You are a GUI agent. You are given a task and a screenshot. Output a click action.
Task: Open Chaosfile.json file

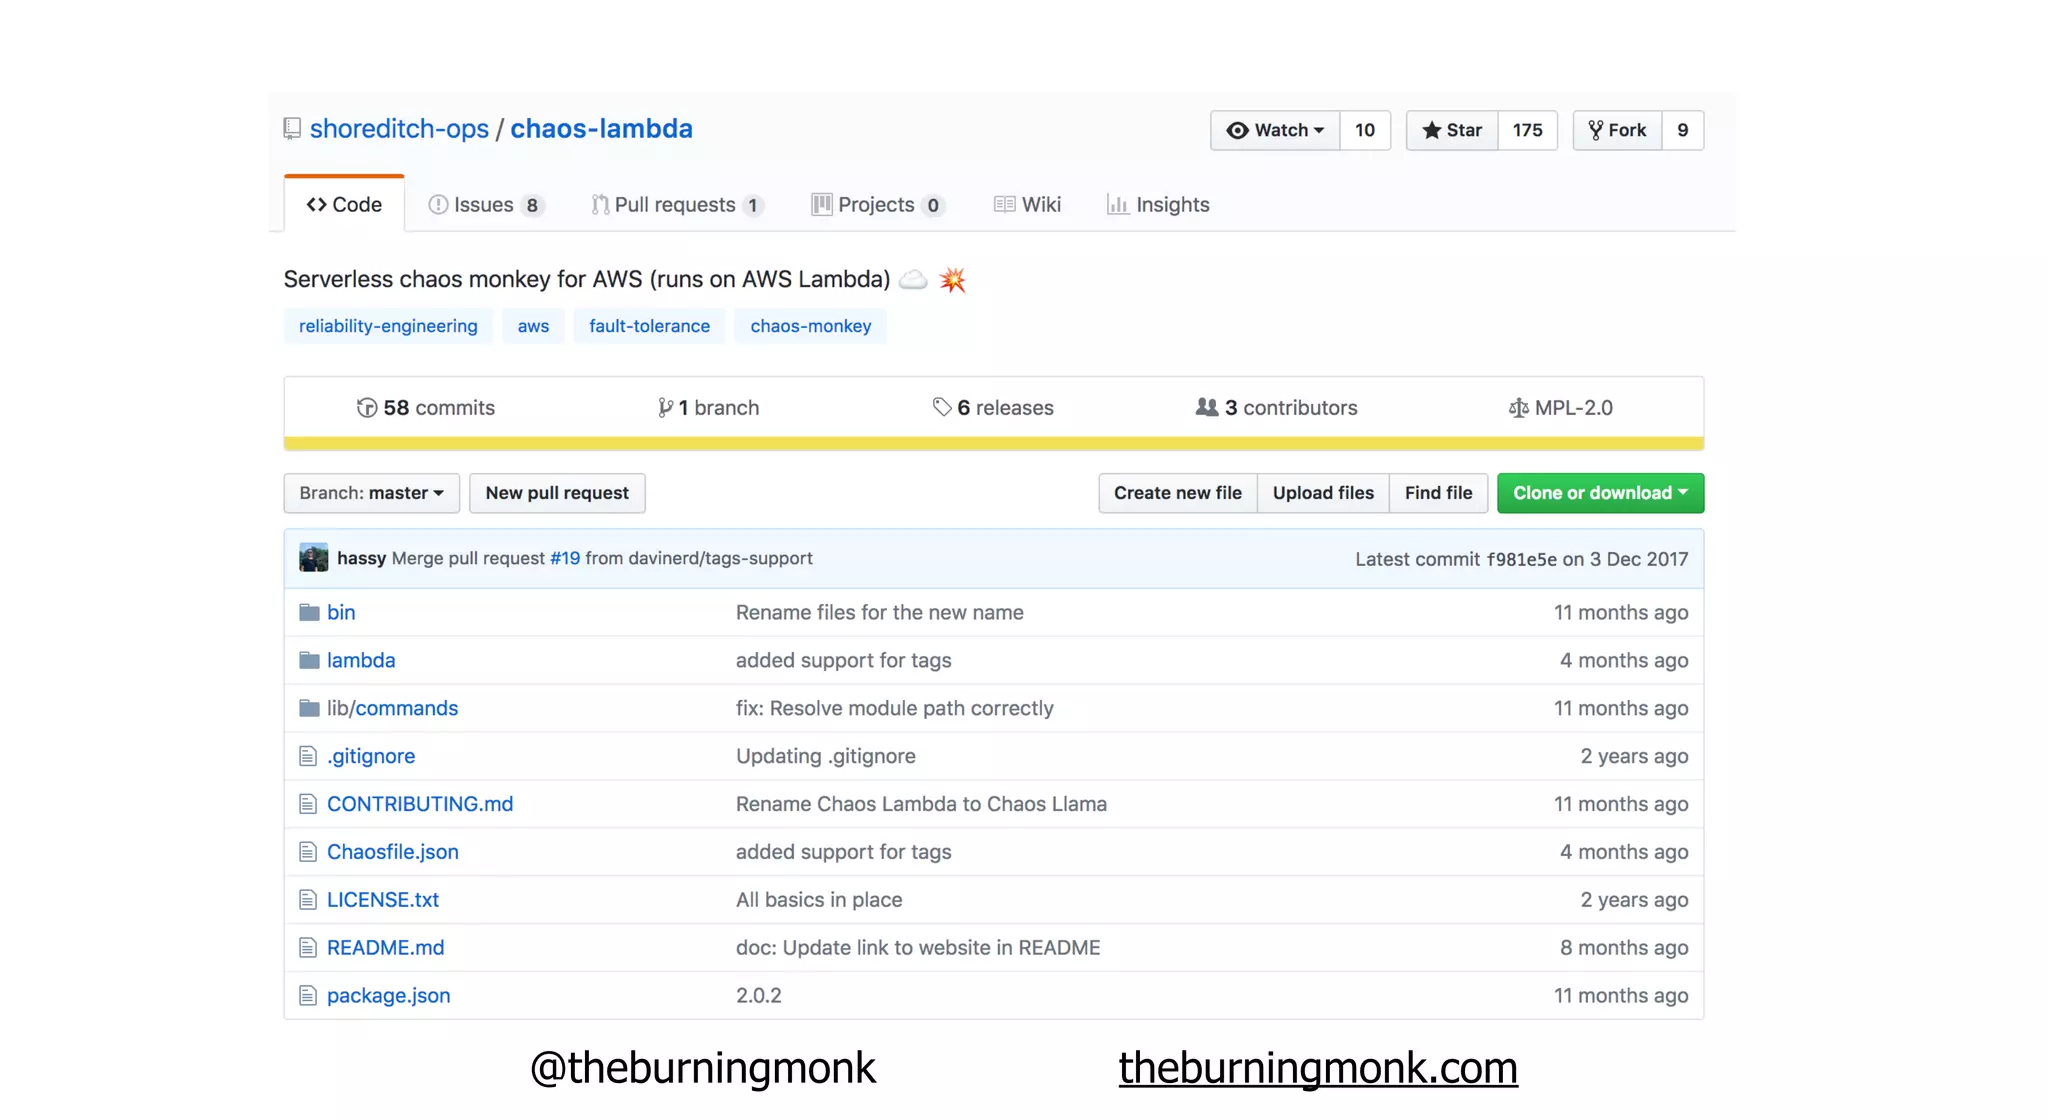[393, 852]
